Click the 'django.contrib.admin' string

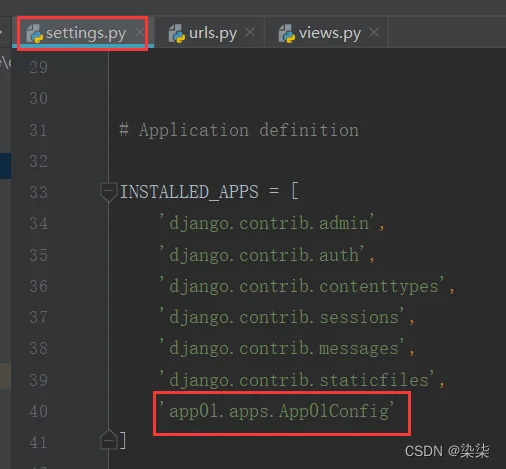[x=267, y=223]
